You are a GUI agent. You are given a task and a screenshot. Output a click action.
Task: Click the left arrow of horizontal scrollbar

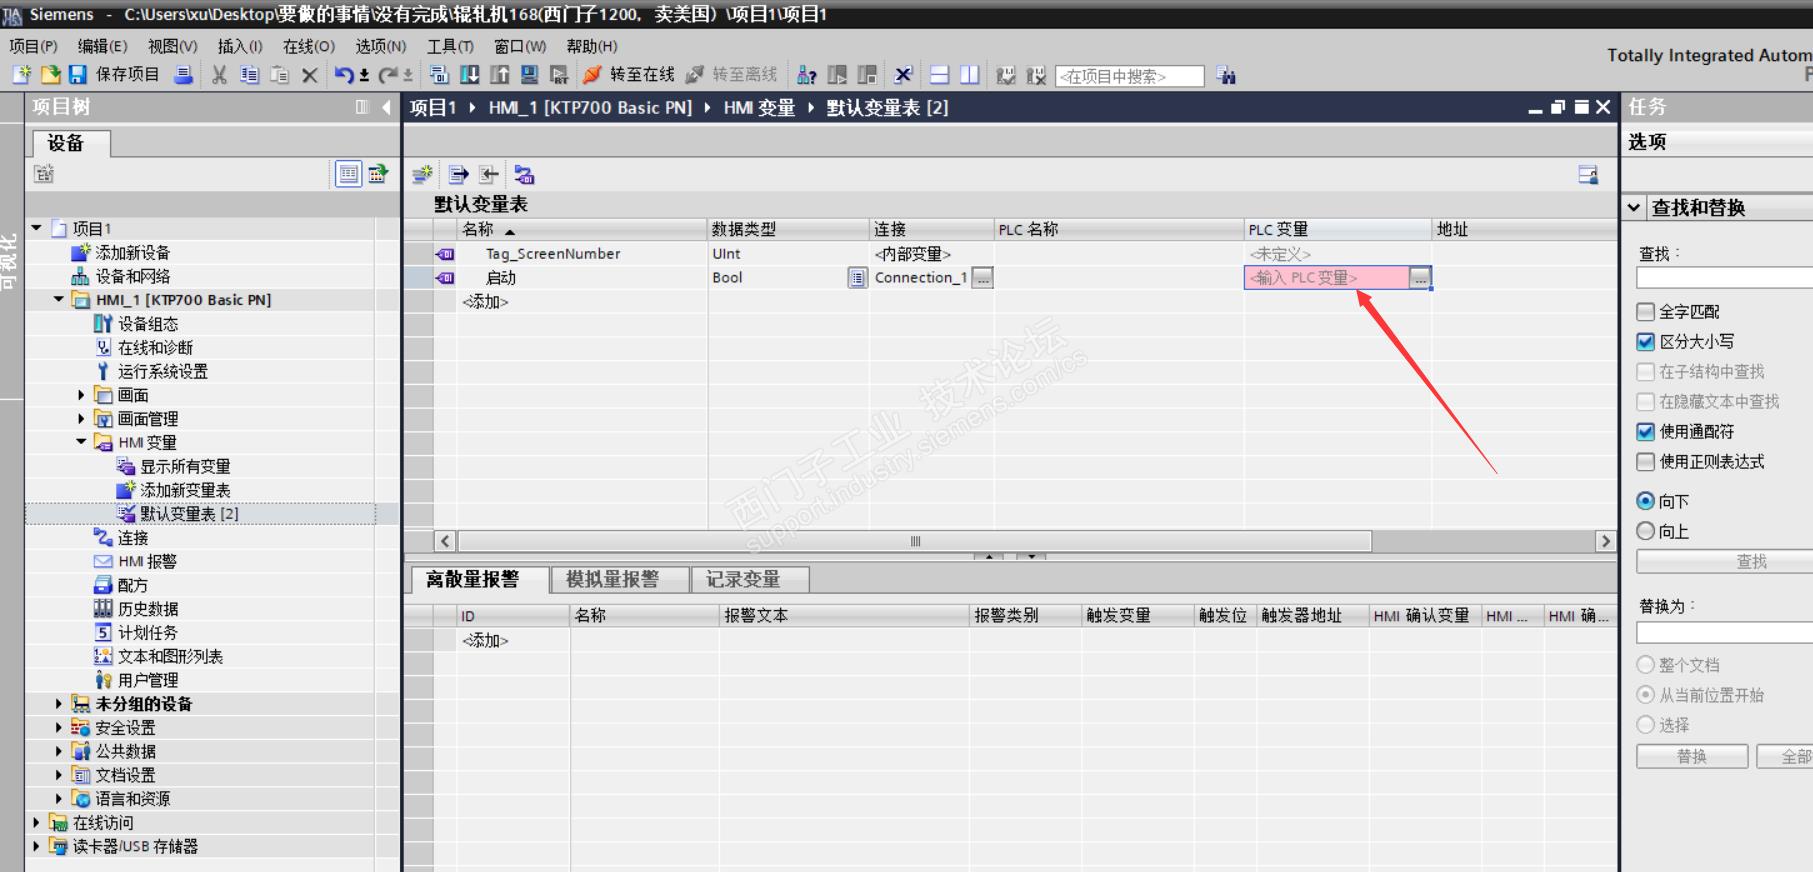point(445,541)
